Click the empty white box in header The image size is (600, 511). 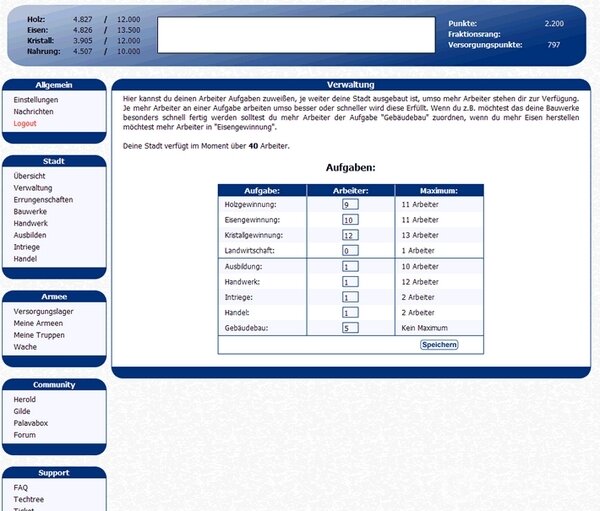pyautogui.click(x=296, y=35)
